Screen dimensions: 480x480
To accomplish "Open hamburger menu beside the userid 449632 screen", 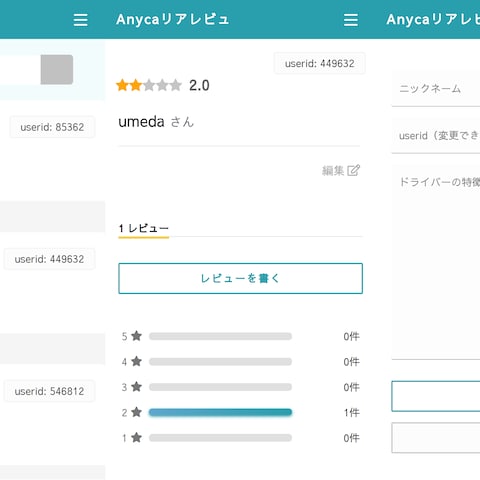I will (351, 20).
